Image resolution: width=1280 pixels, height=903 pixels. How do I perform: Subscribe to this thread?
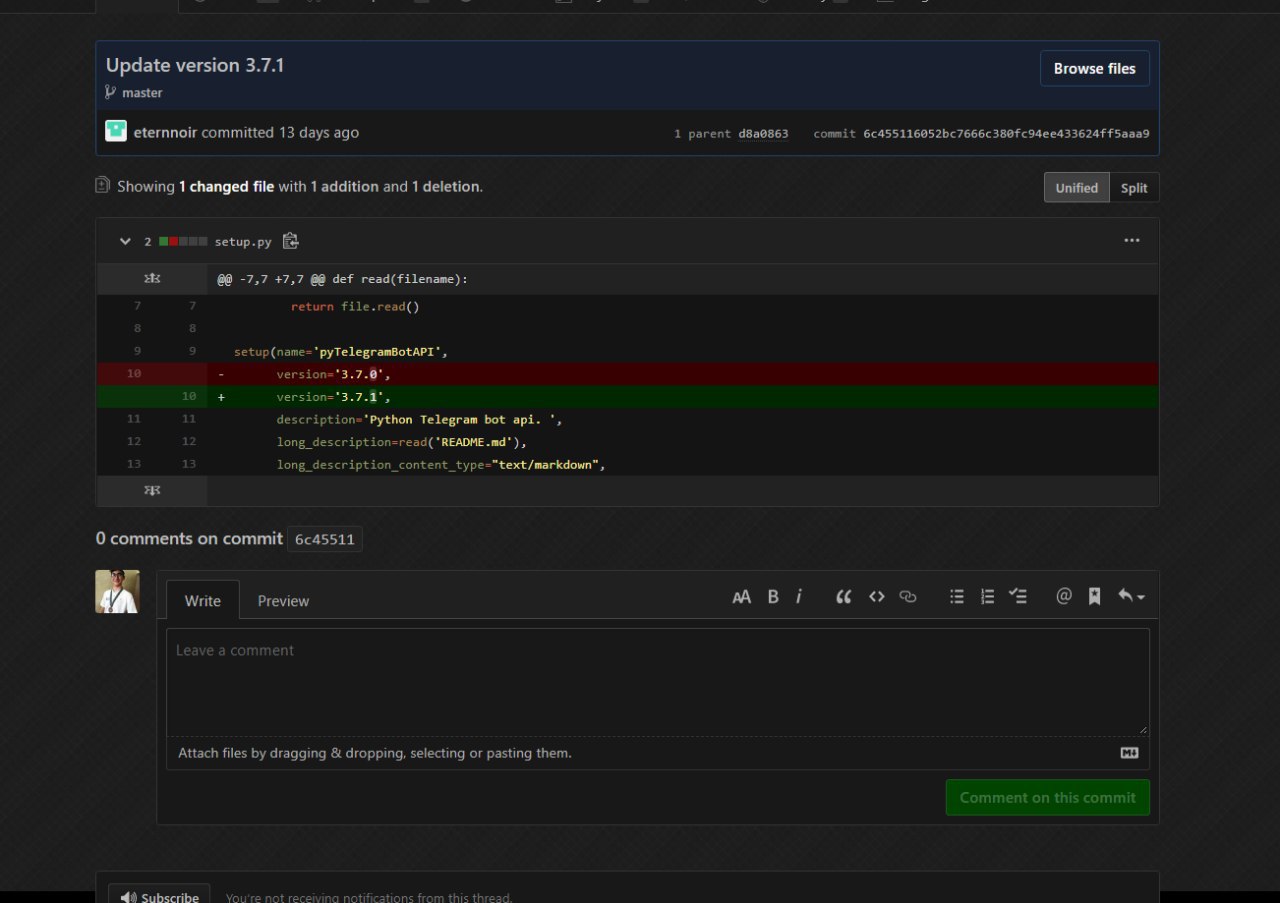coord(159,895)
